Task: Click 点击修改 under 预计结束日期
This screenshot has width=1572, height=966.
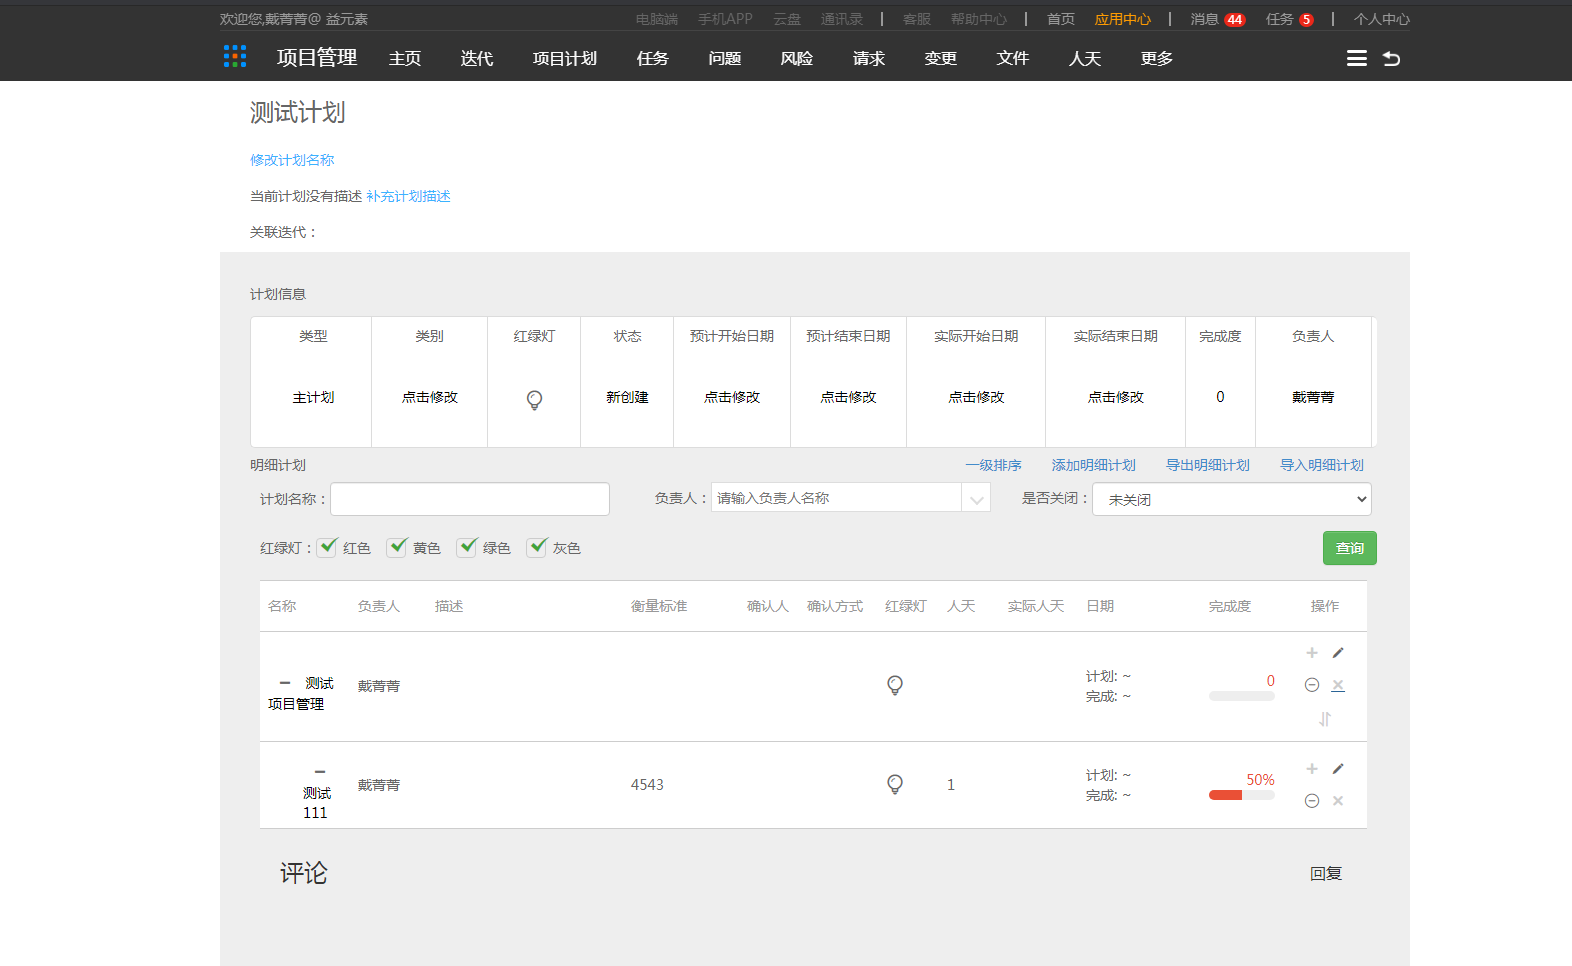Action: pos(848,397)
